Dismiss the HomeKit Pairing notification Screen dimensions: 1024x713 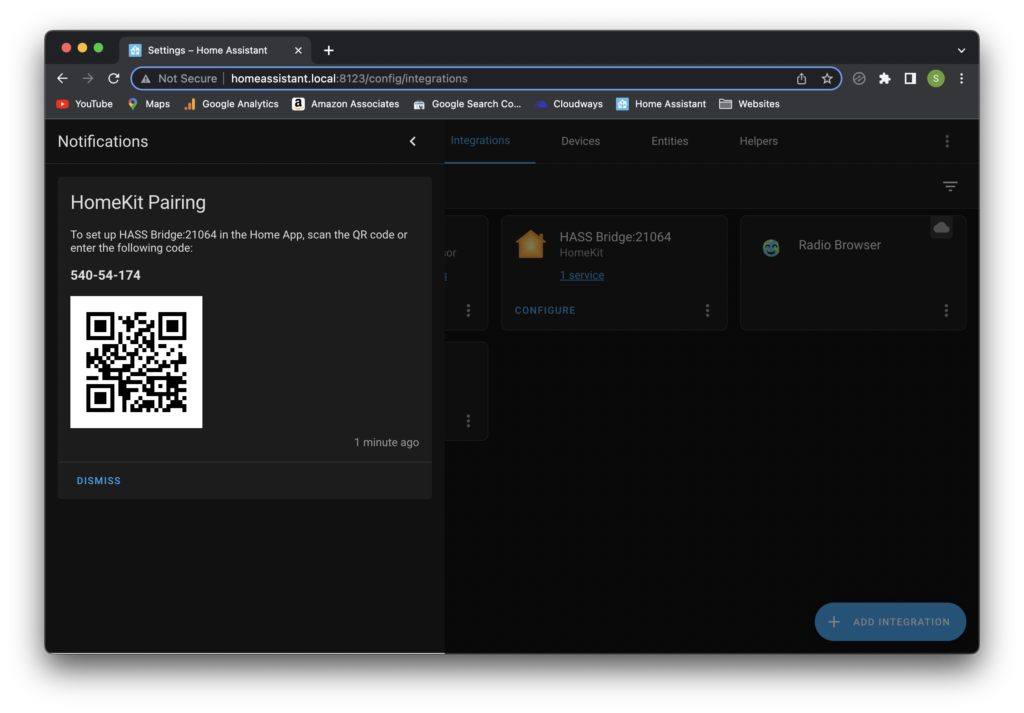pyautogui.click(x=98, y=480)
